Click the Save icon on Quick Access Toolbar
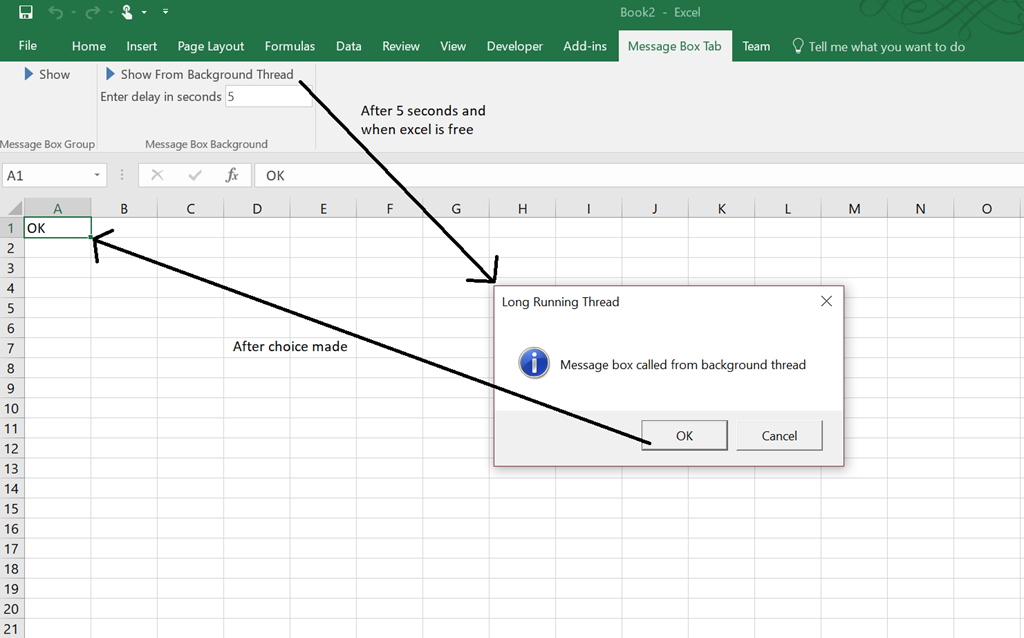This screenshot has width=1024, height=638. (26, 13)
